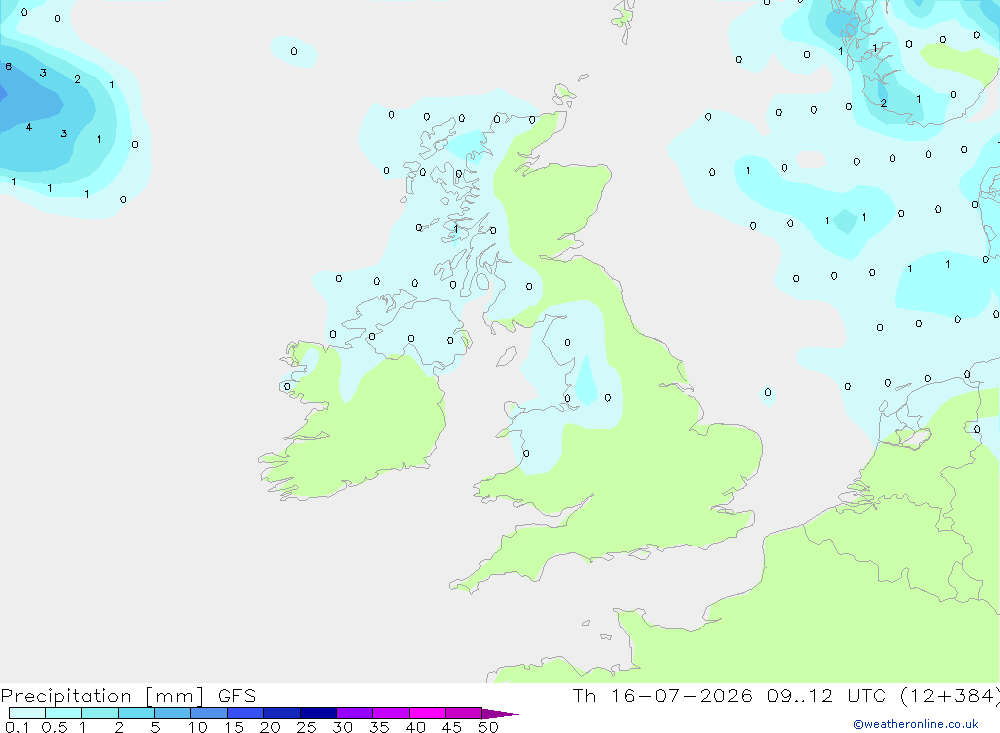Select the 30–35 mm violet legend segment
The width and height of the screenshot is (1000, 733).
pos(355,713)
